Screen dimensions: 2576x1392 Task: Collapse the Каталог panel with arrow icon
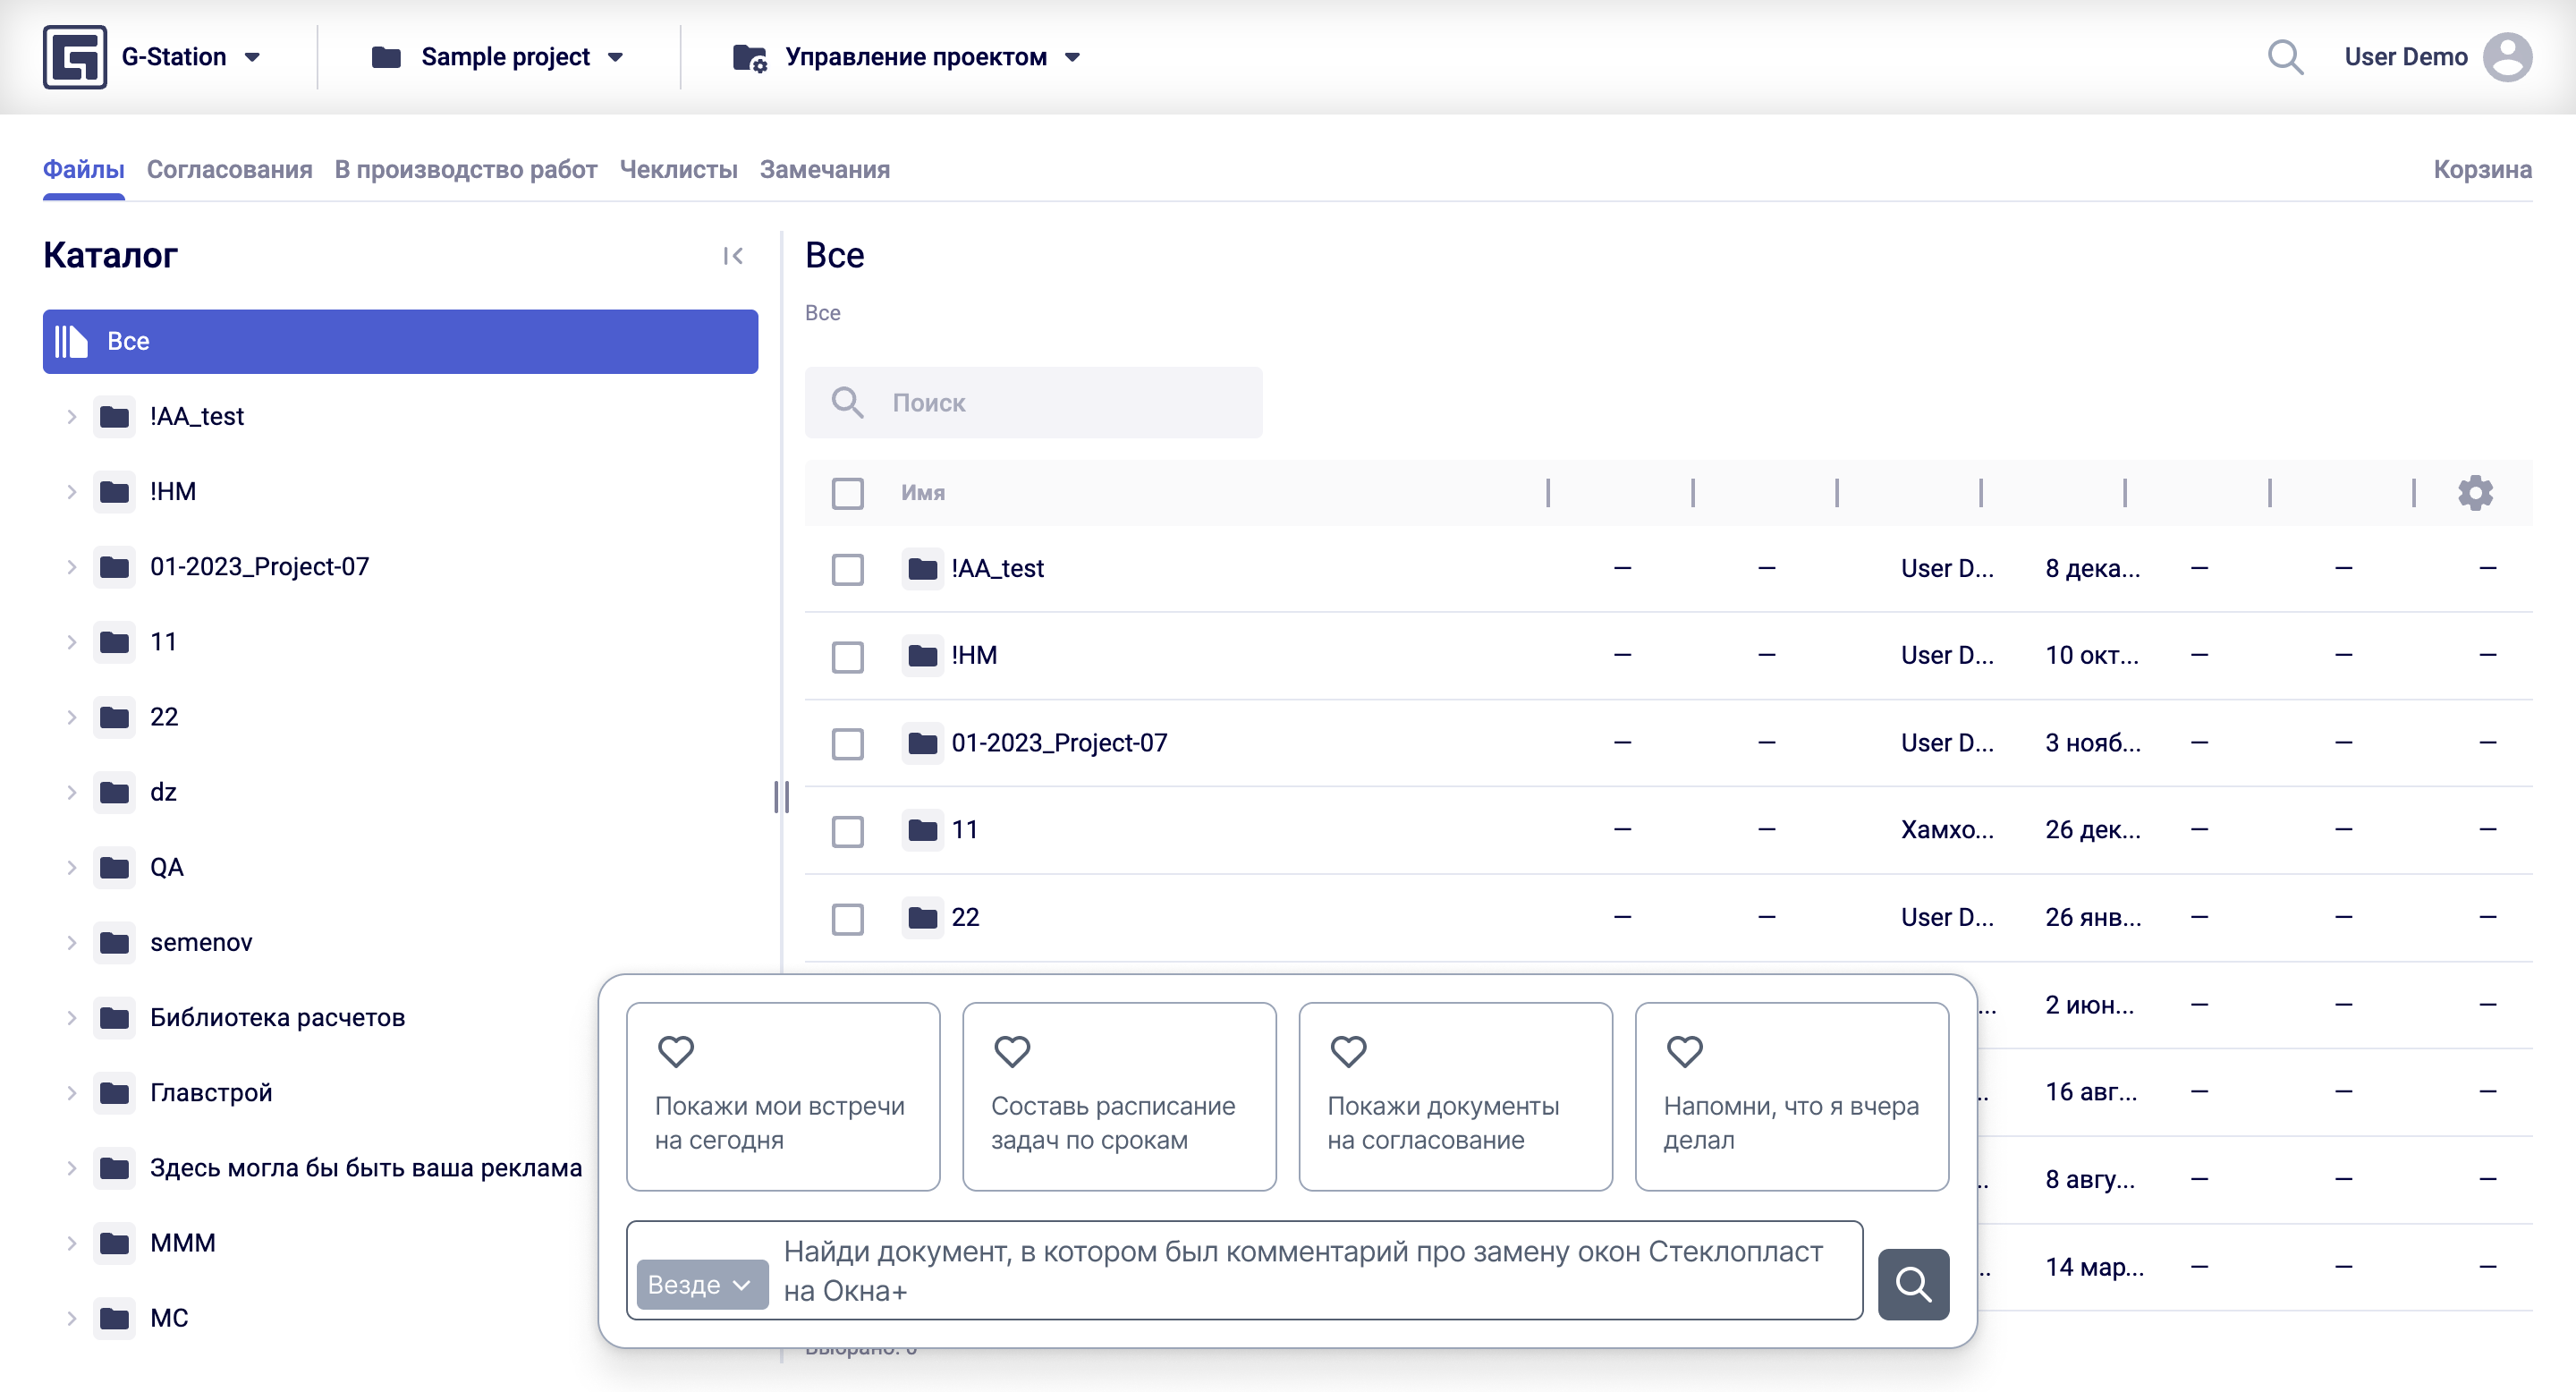(x=733, y=256)
